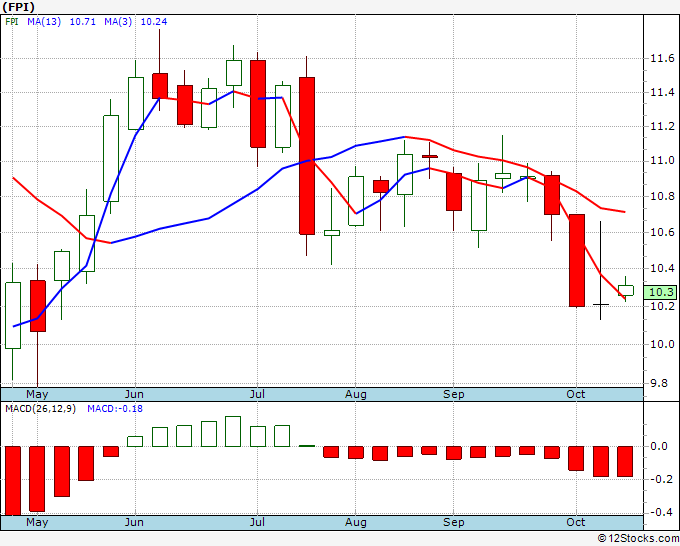Click the tallest green MACD bar in late June
This screenshot has height=546, width=680.
tap(233, 432)
